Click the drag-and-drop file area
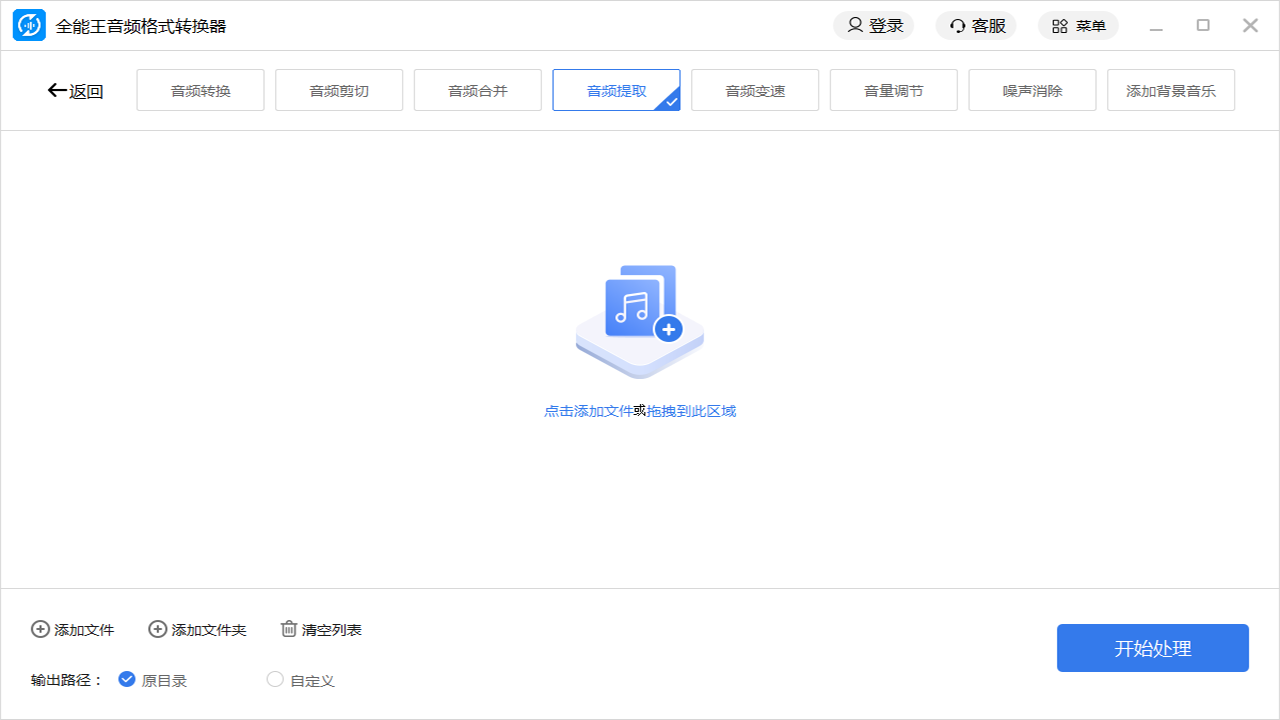1280x720 pixels. coord(639,360)
